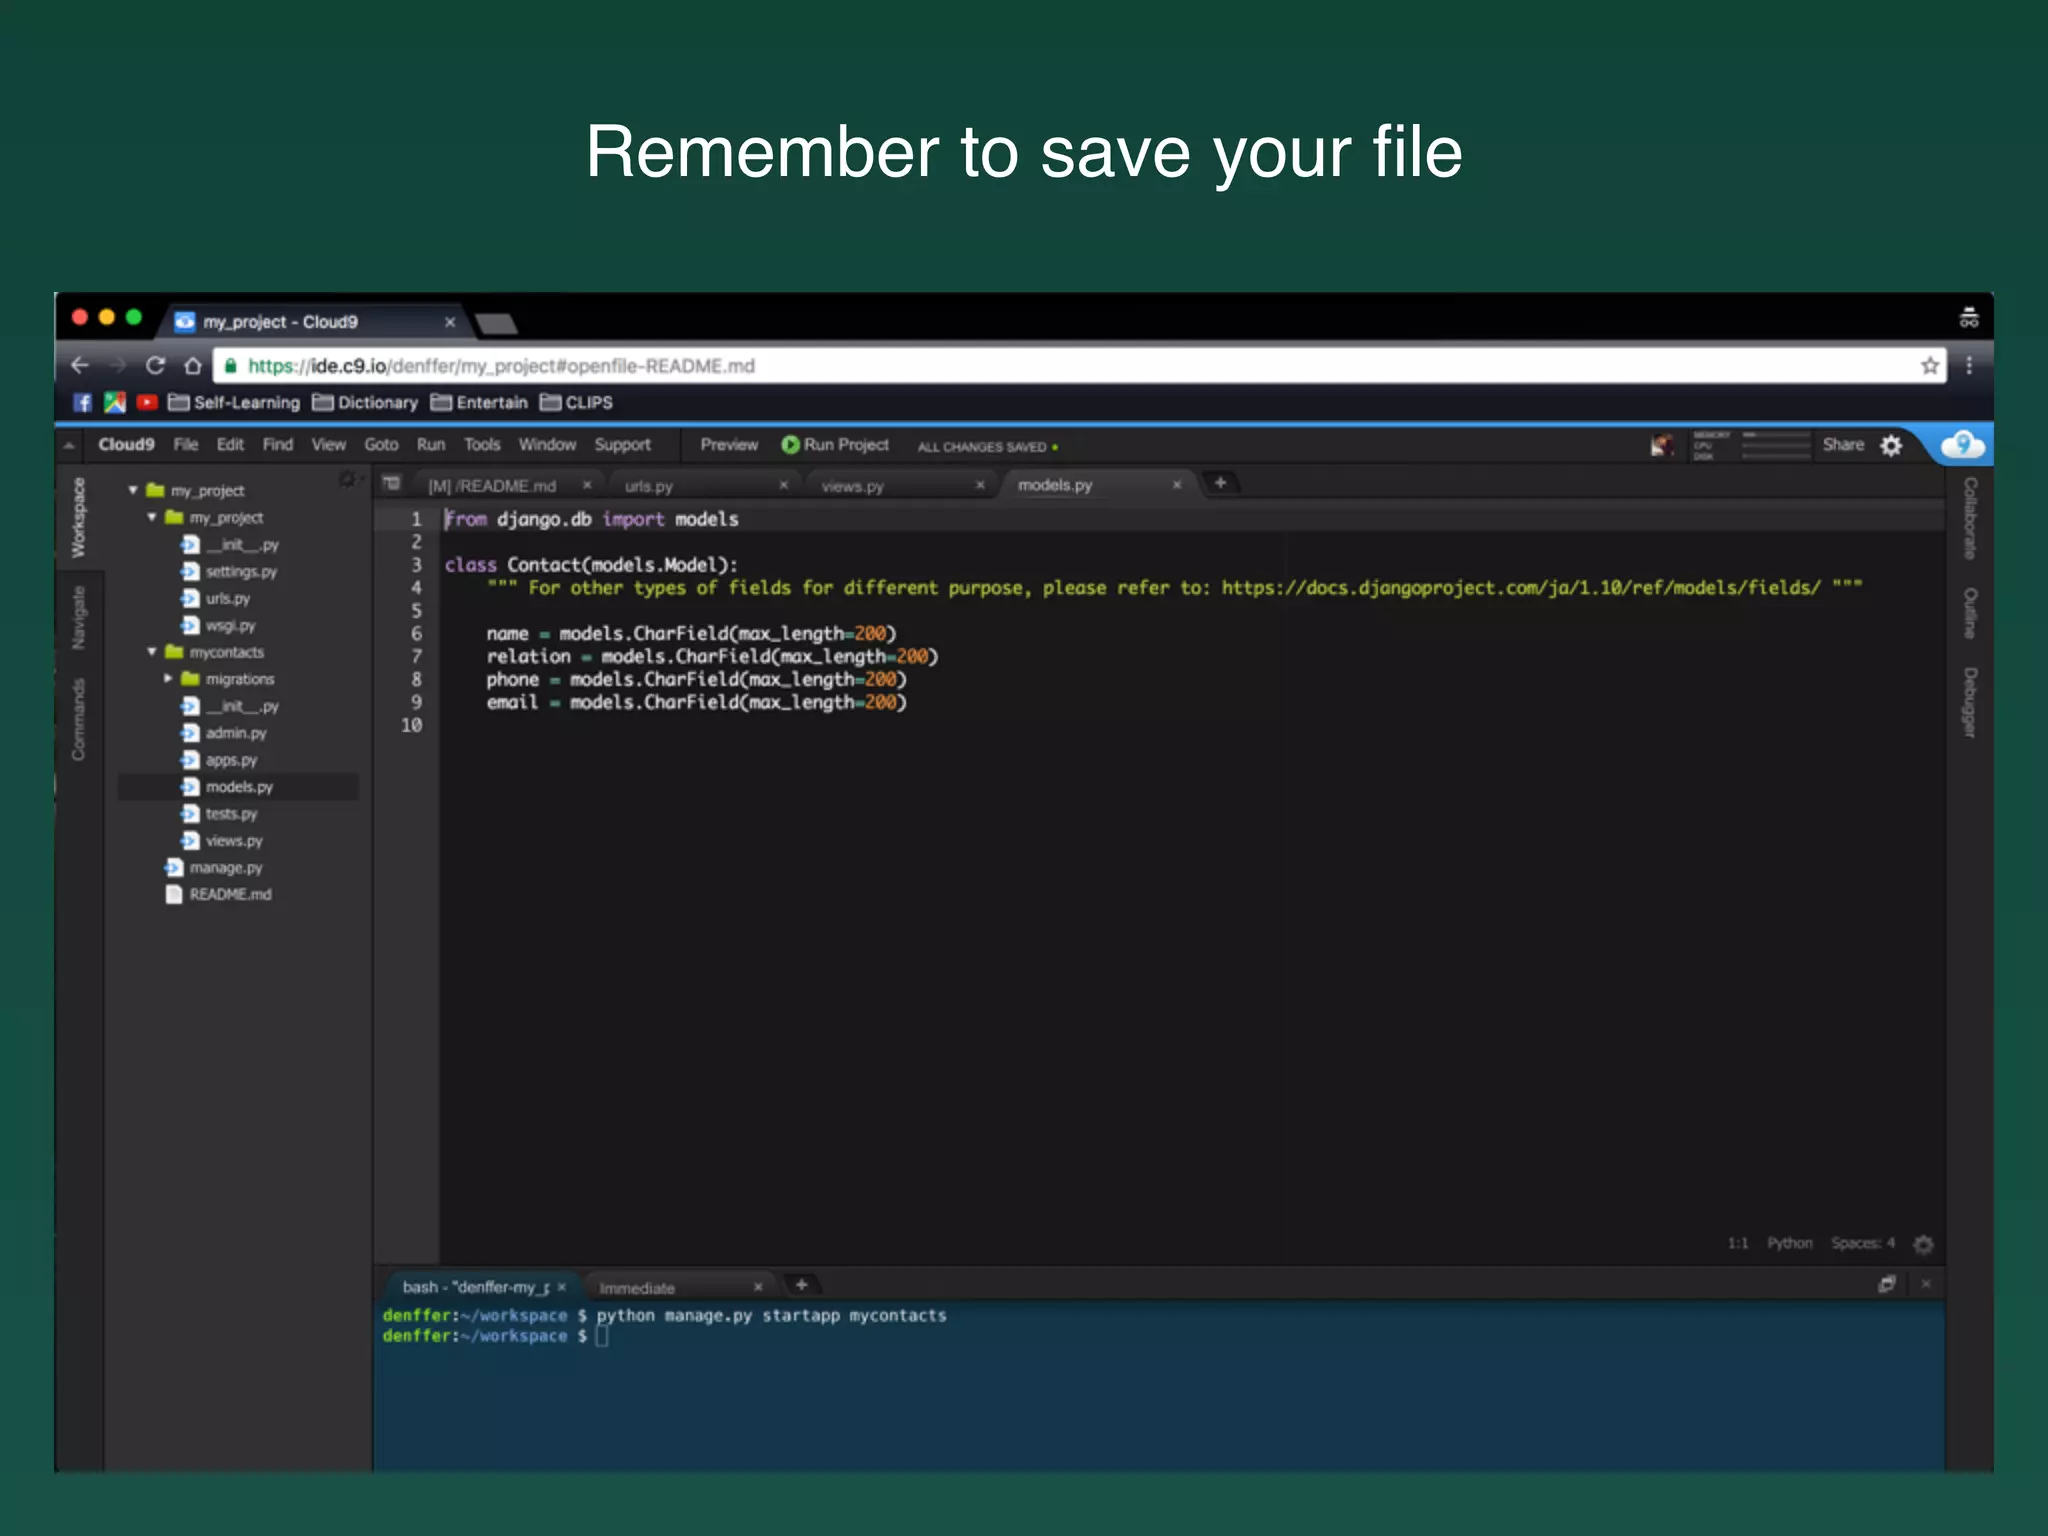Screen dimensions: 2048x1536
Task: Collapse the mycontacts folder
Action: pyautogui.click(x=152, y=652)
